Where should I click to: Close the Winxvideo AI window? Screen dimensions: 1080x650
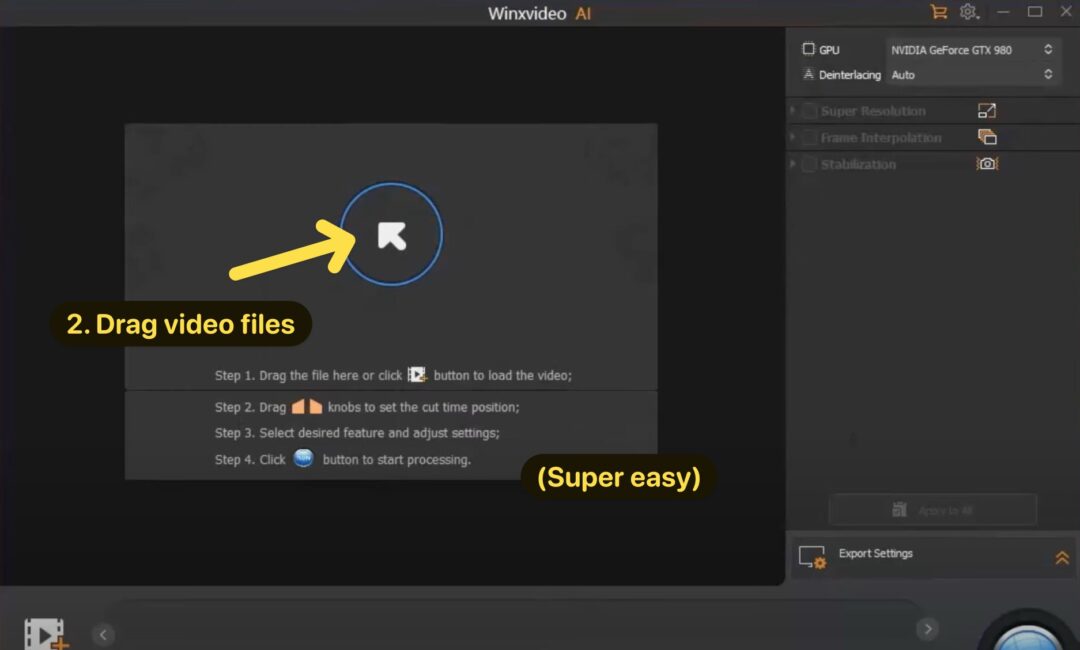coord(1066,11)
